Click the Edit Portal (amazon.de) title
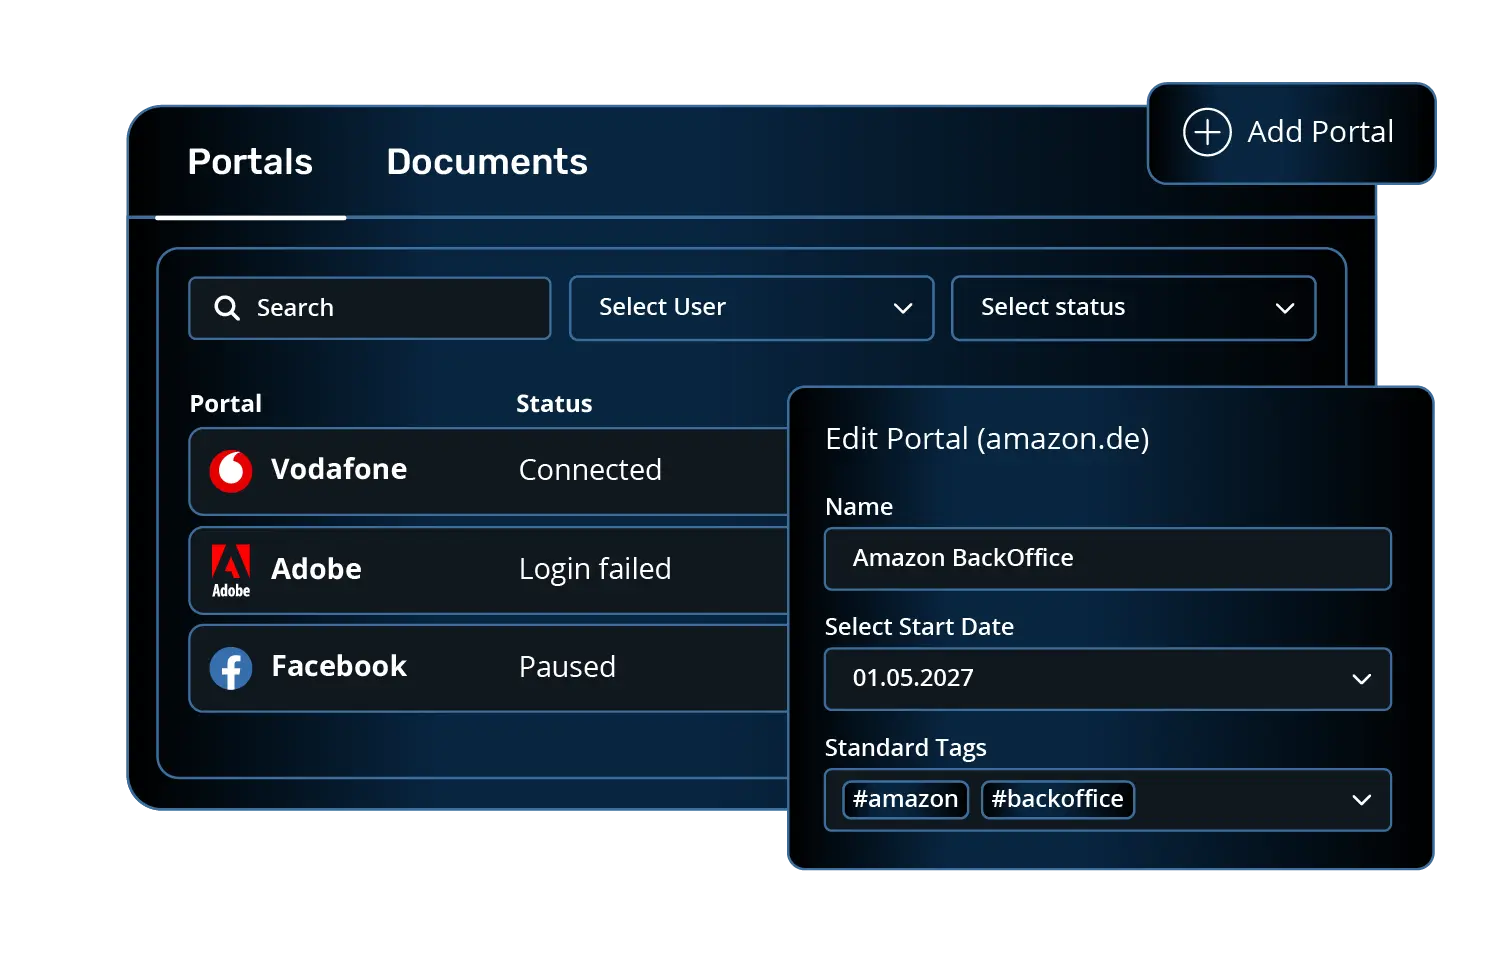The height and width of the screenshot is (955, 1500). (987, 439)
